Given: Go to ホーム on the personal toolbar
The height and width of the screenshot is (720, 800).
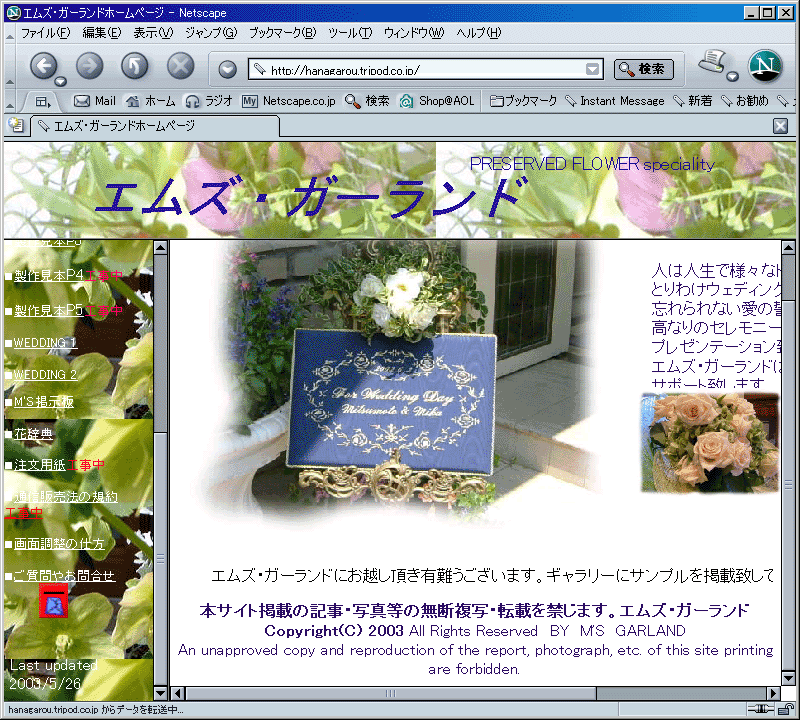Looking at the screenshot, I should pyautogui.click(x=151, y=101).
